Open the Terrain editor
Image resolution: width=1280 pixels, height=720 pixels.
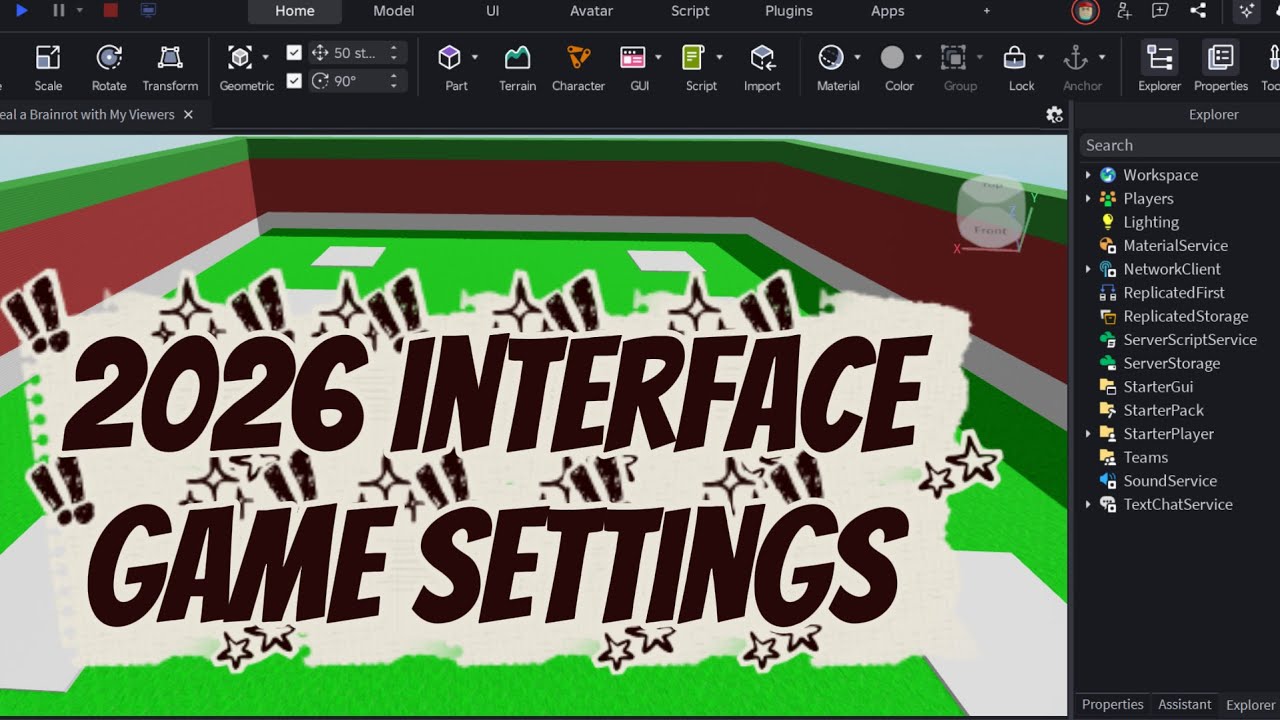pyautogui.click(x=517, y=66)
